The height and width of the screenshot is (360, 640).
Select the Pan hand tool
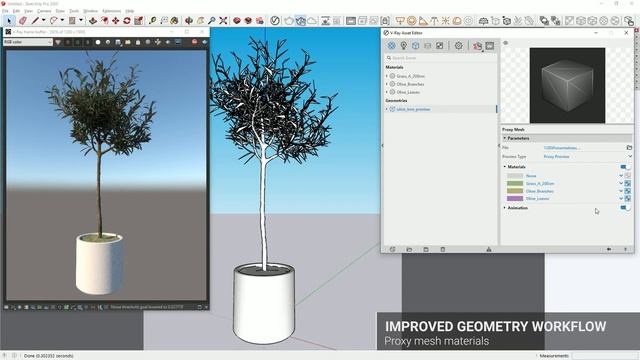200,20
